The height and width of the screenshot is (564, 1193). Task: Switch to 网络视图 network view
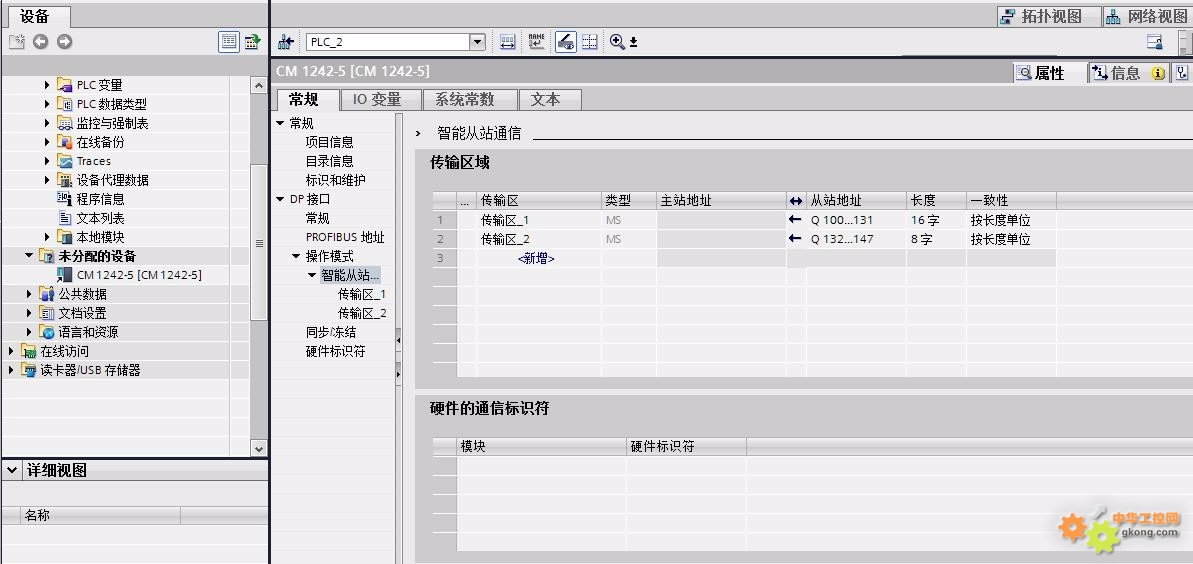(x=1147, y=17)
